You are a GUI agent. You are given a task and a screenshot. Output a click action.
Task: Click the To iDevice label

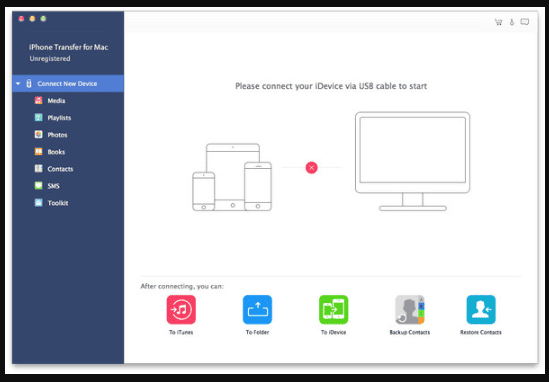(333, 332)
